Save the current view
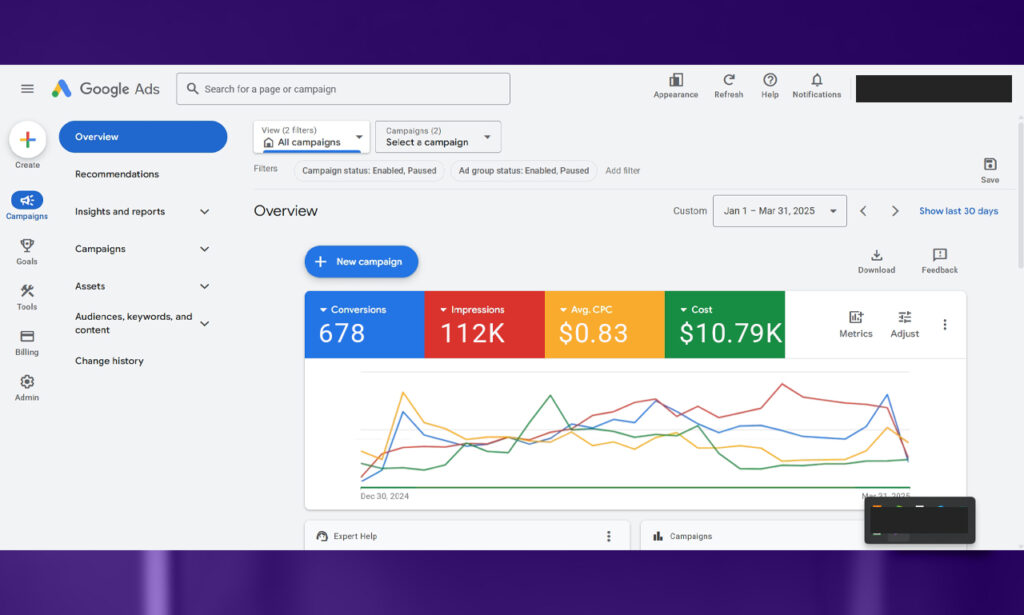 pos(989,170)
